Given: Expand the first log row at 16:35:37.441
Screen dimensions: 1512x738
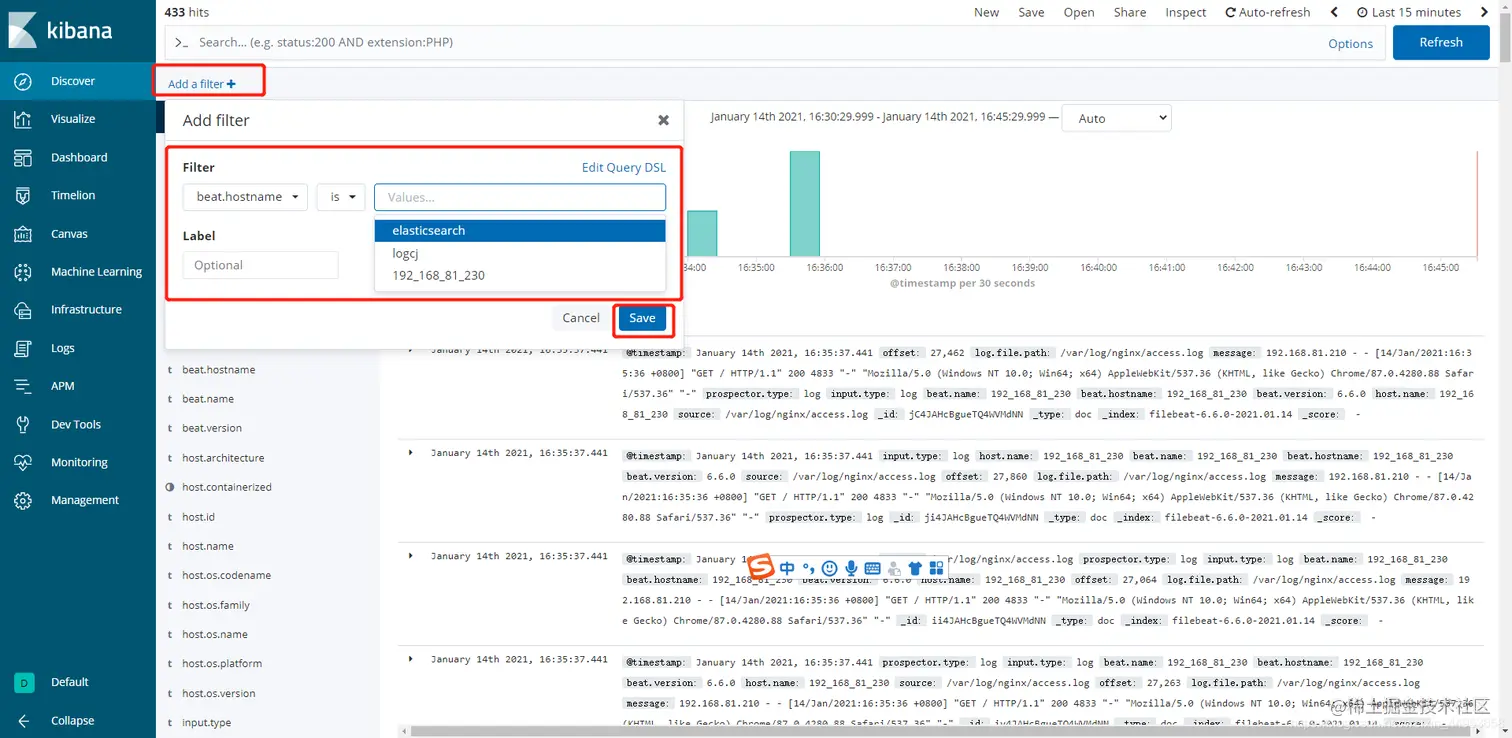Looking at the screenshot, I should coord(410,350).
